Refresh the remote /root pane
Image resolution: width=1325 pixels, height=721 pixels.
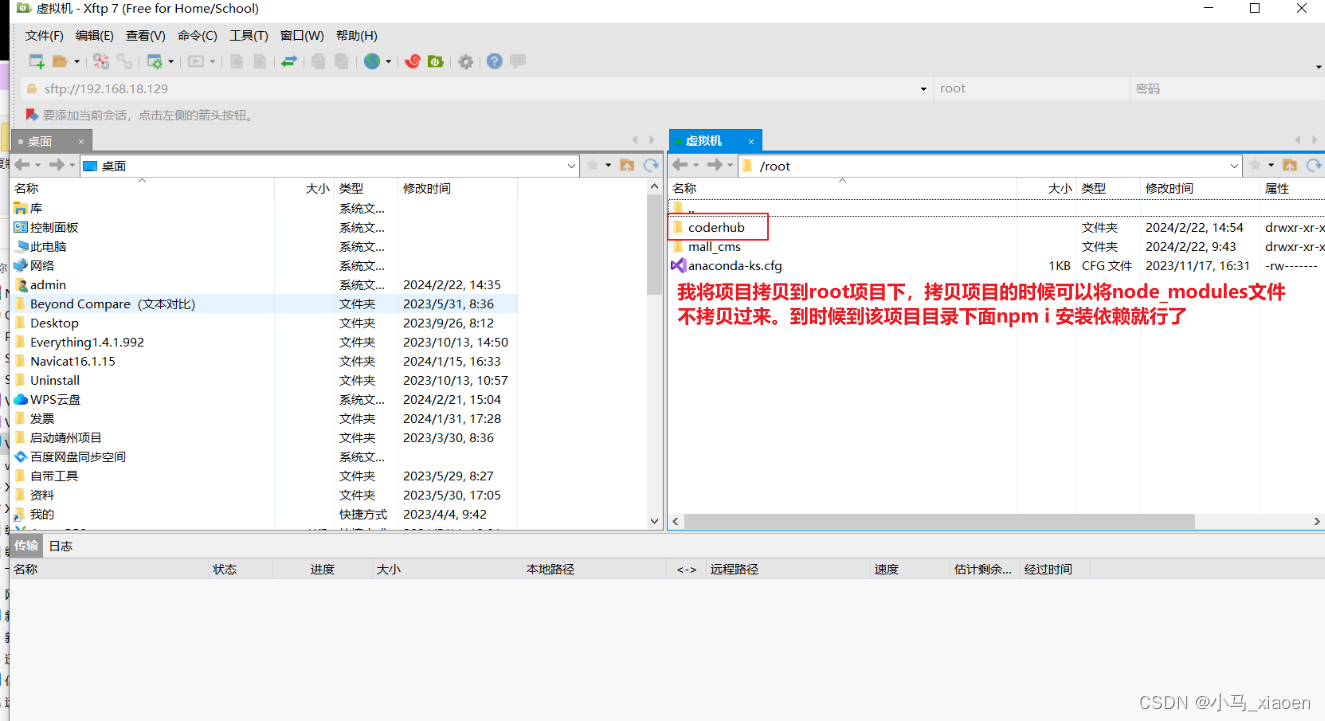[1315, 165]
